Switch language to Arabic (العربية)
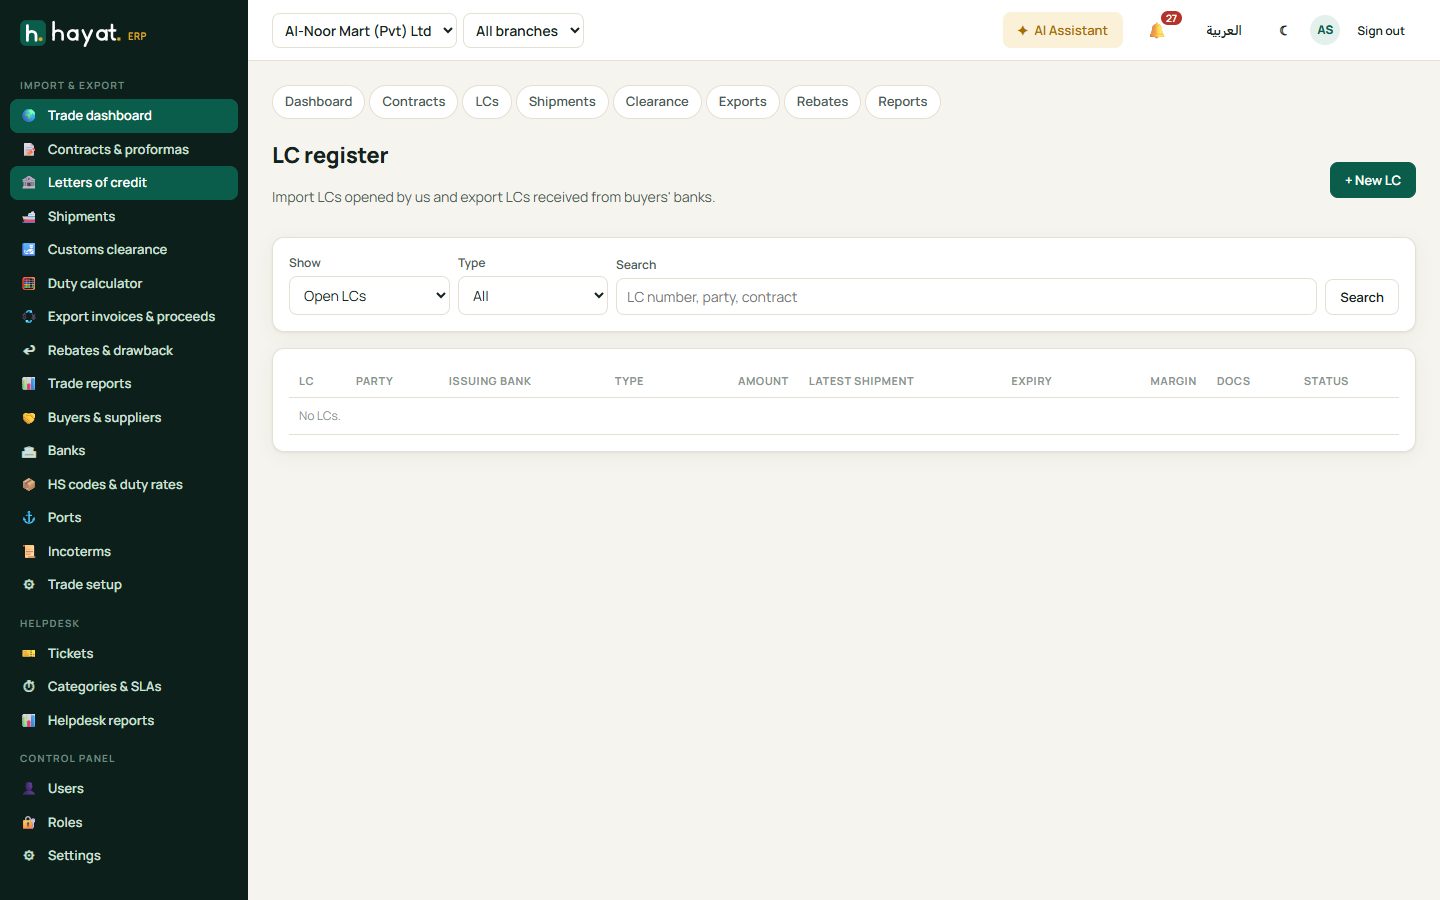 1224,31
